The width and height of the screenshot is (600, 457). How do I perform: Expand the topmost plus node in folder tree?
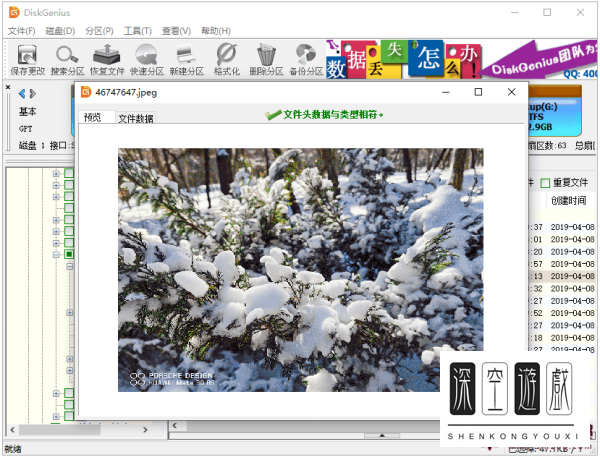coord(56,173)
